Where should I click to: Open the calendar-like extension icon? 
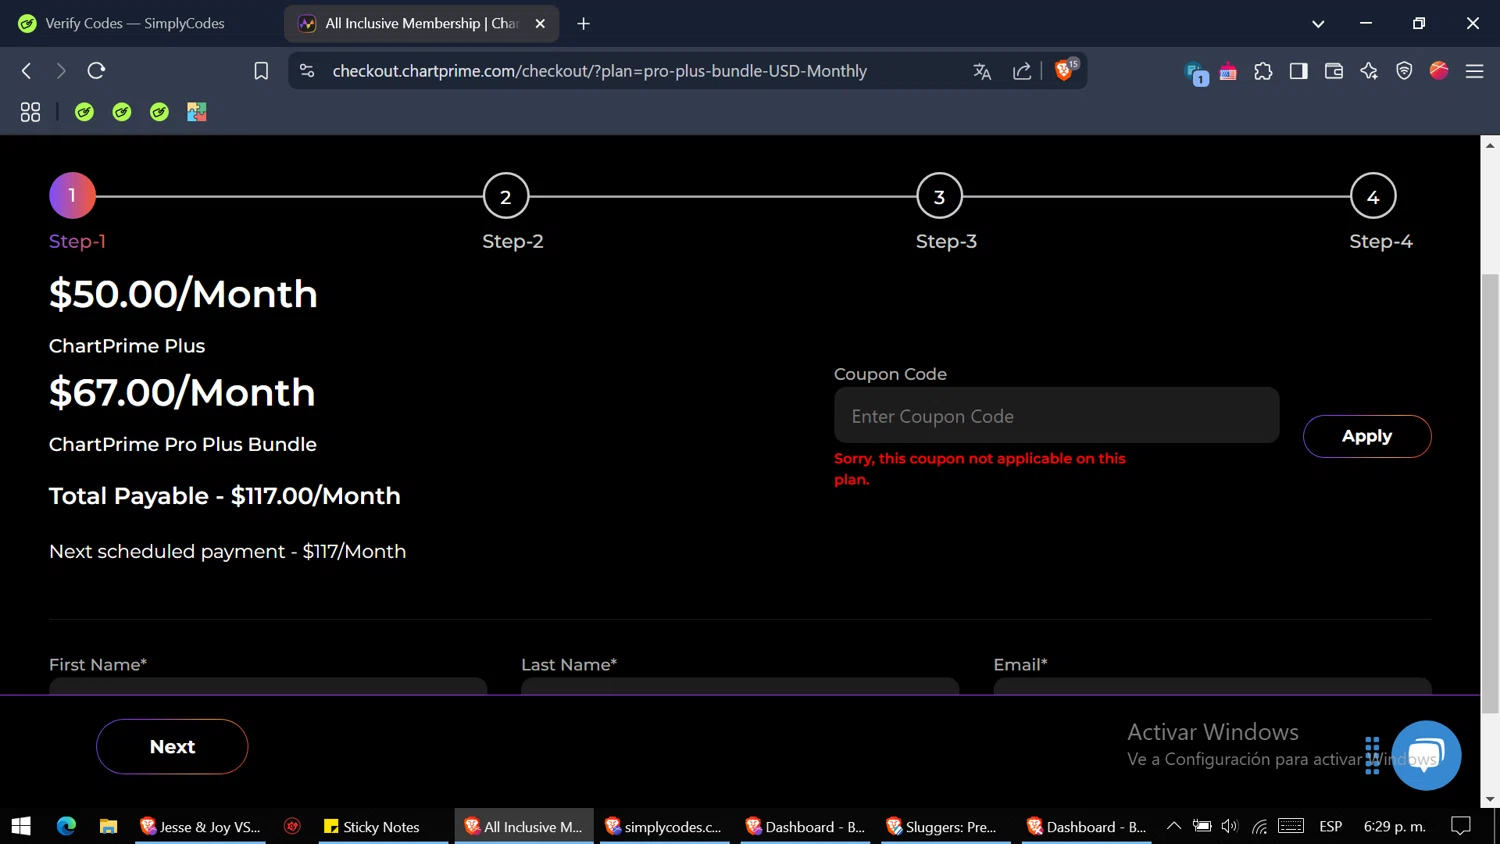1228,71
